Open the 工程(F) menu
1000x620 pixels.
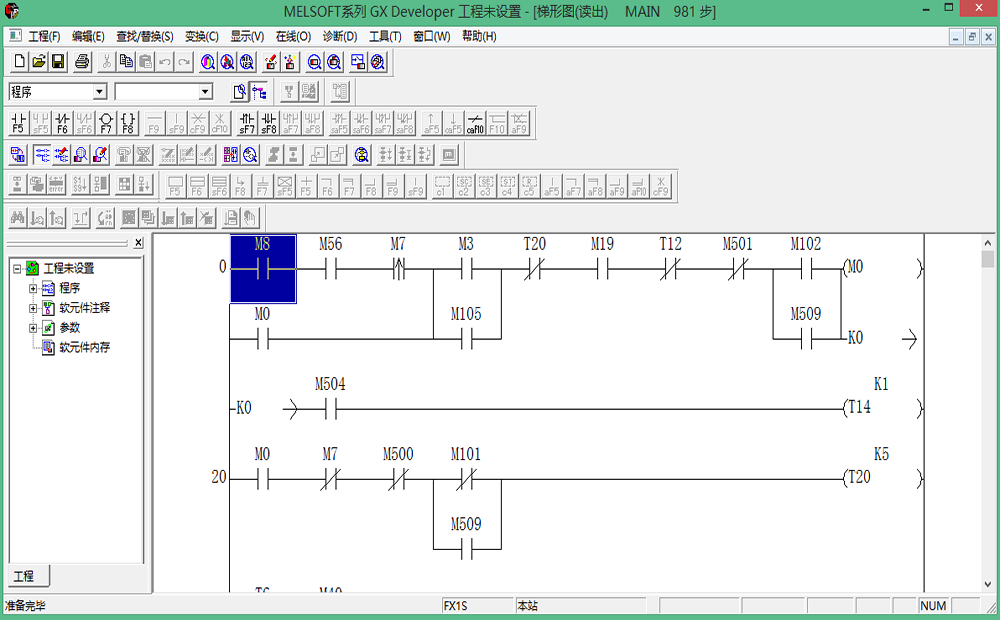tap(44, 36)
